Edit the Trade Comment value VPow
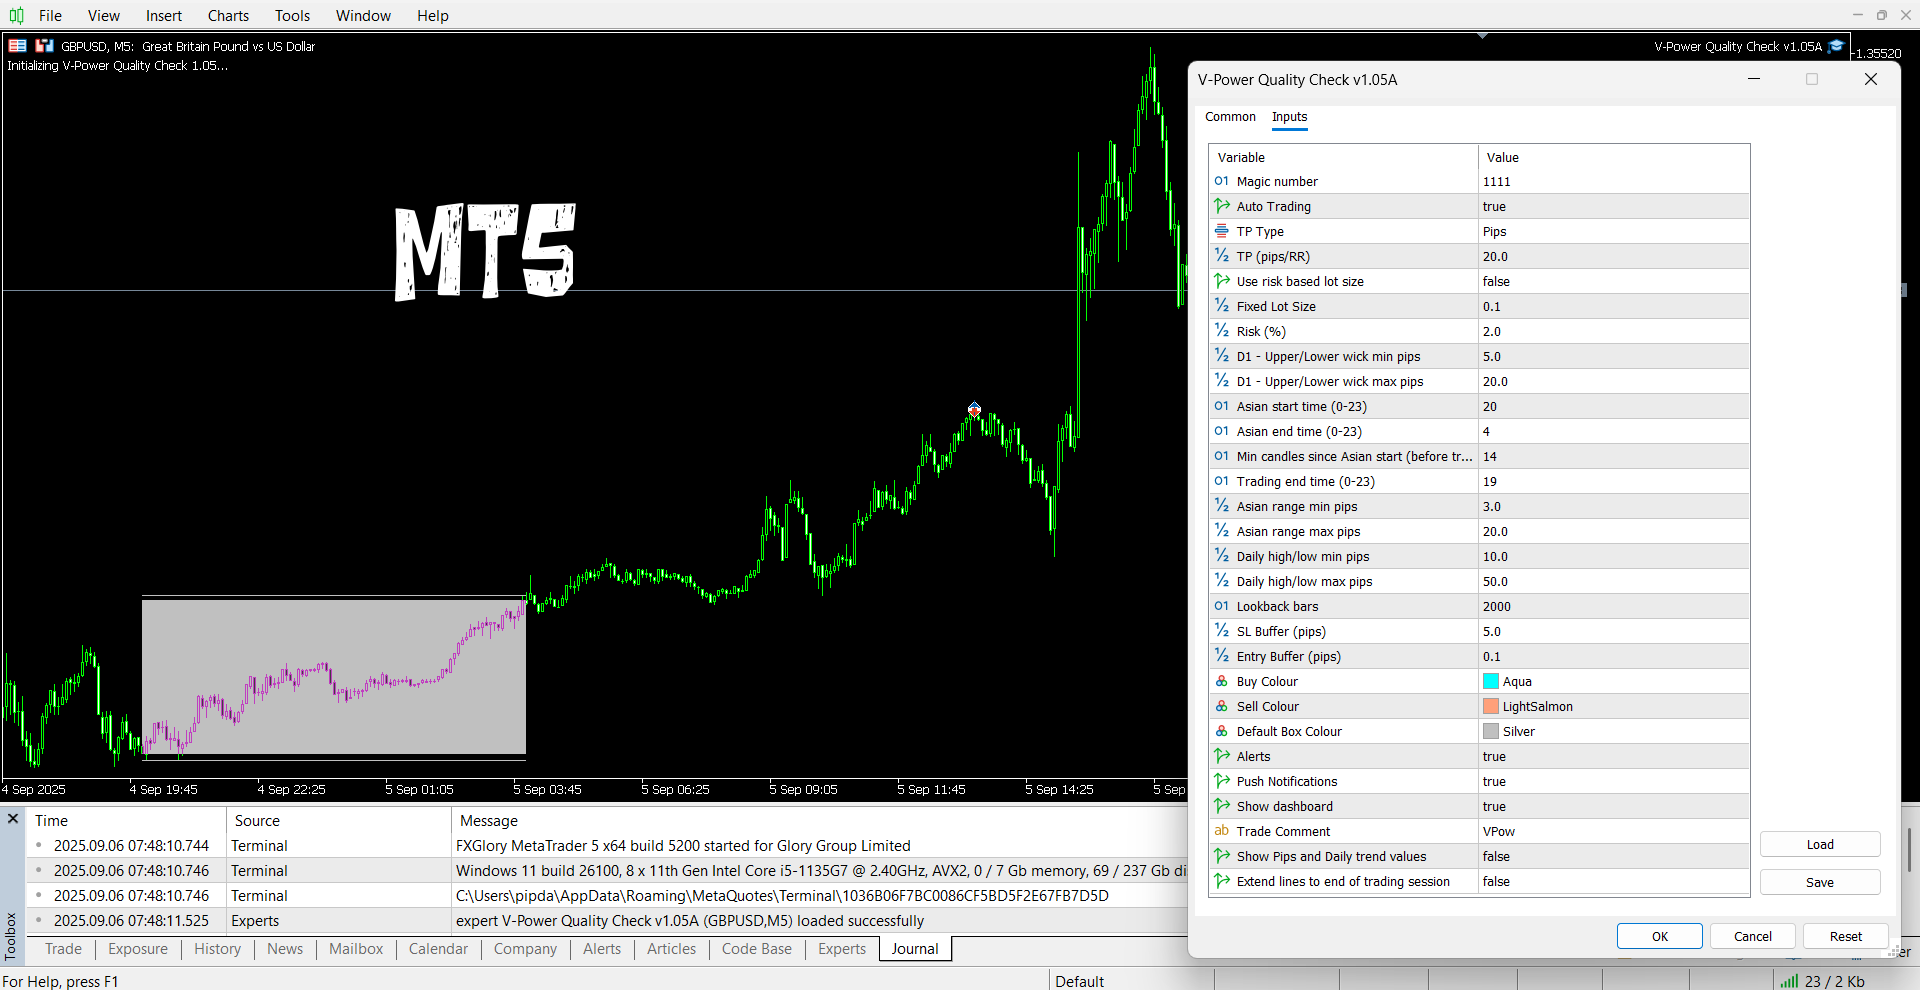Viewport: 1920px width, 990px height. [1614, 831]
